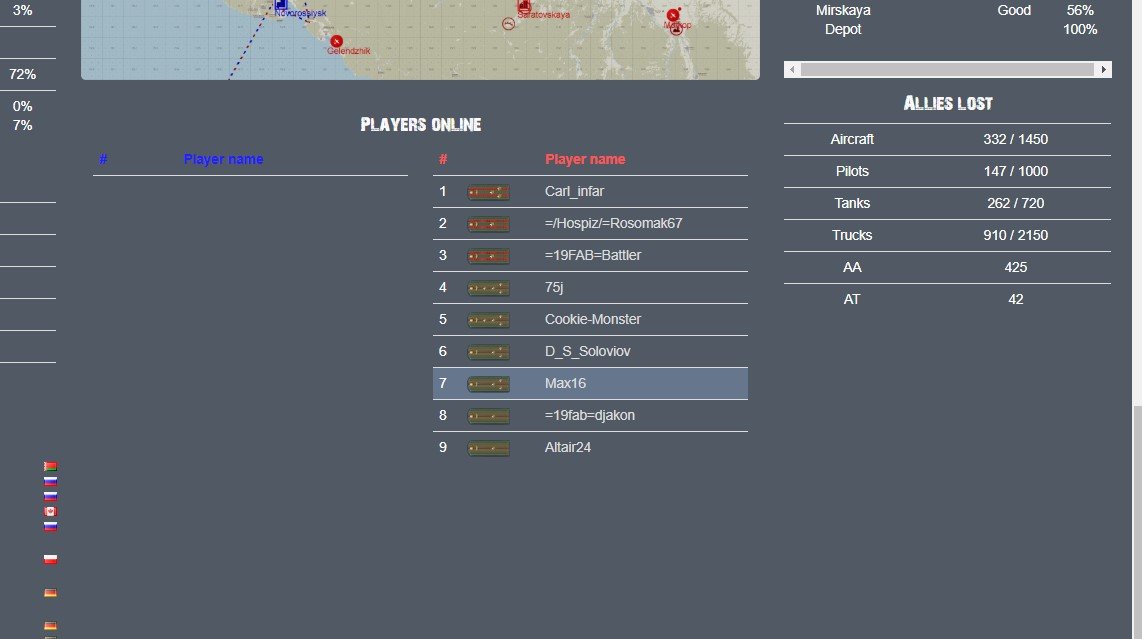
Task: Open =19FAB=Battler player entry
Action: (x=593, y=256)
